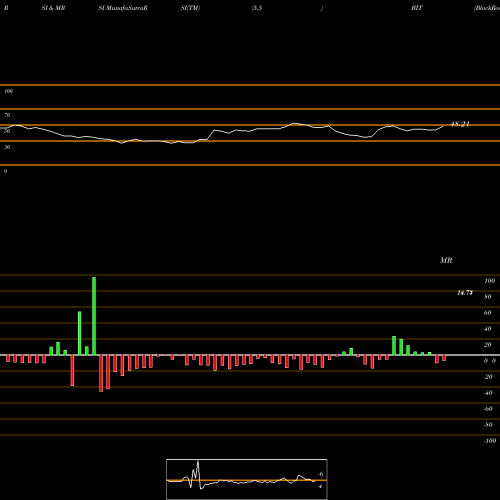This screenshot has height=500, width=500.
Task: Click the MR panel title
Action: (446, 260)
